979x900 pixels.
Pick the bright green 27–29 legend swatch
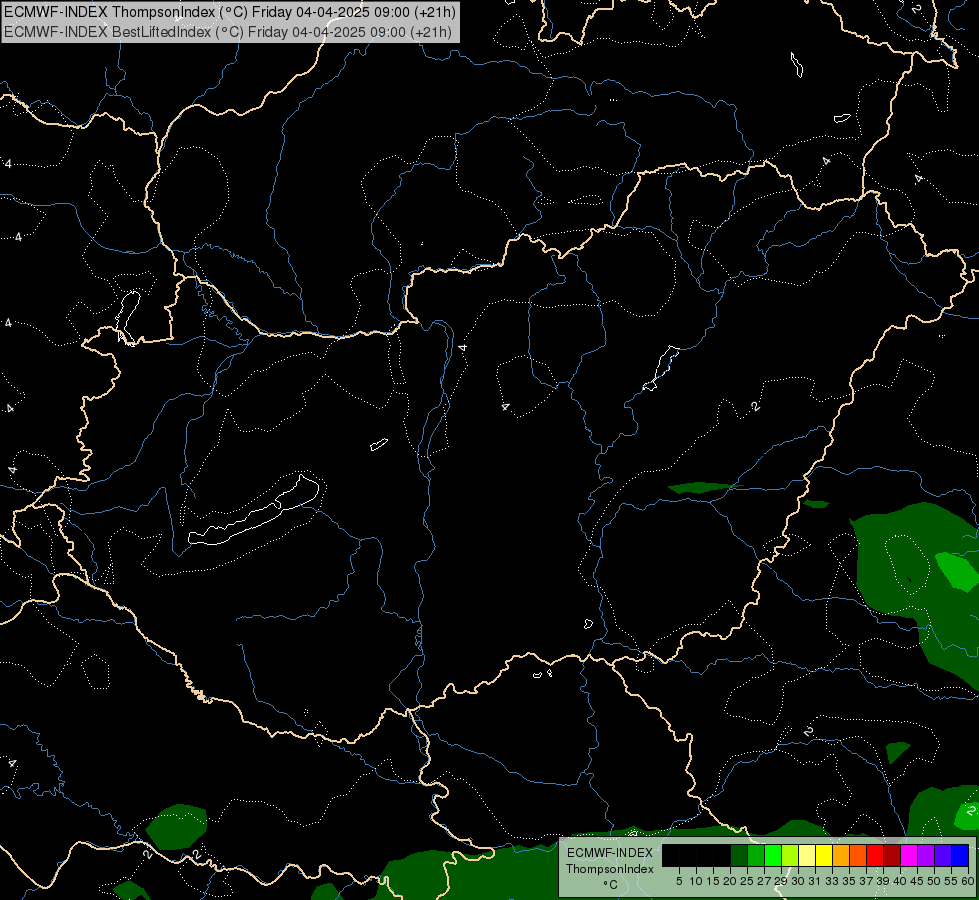click(773, 855)
